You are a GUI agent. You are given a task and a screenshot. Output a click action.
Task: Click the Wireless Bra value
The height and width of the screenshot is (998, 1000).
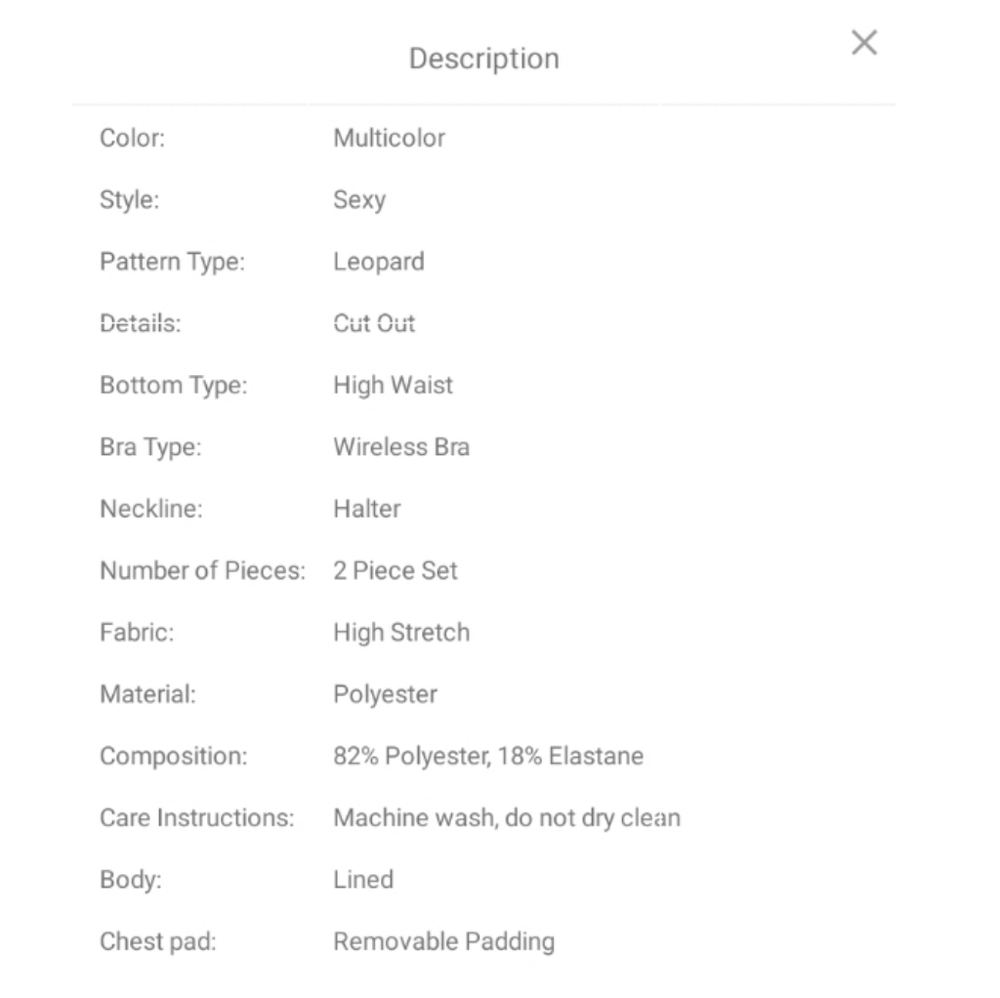point(401,447)
